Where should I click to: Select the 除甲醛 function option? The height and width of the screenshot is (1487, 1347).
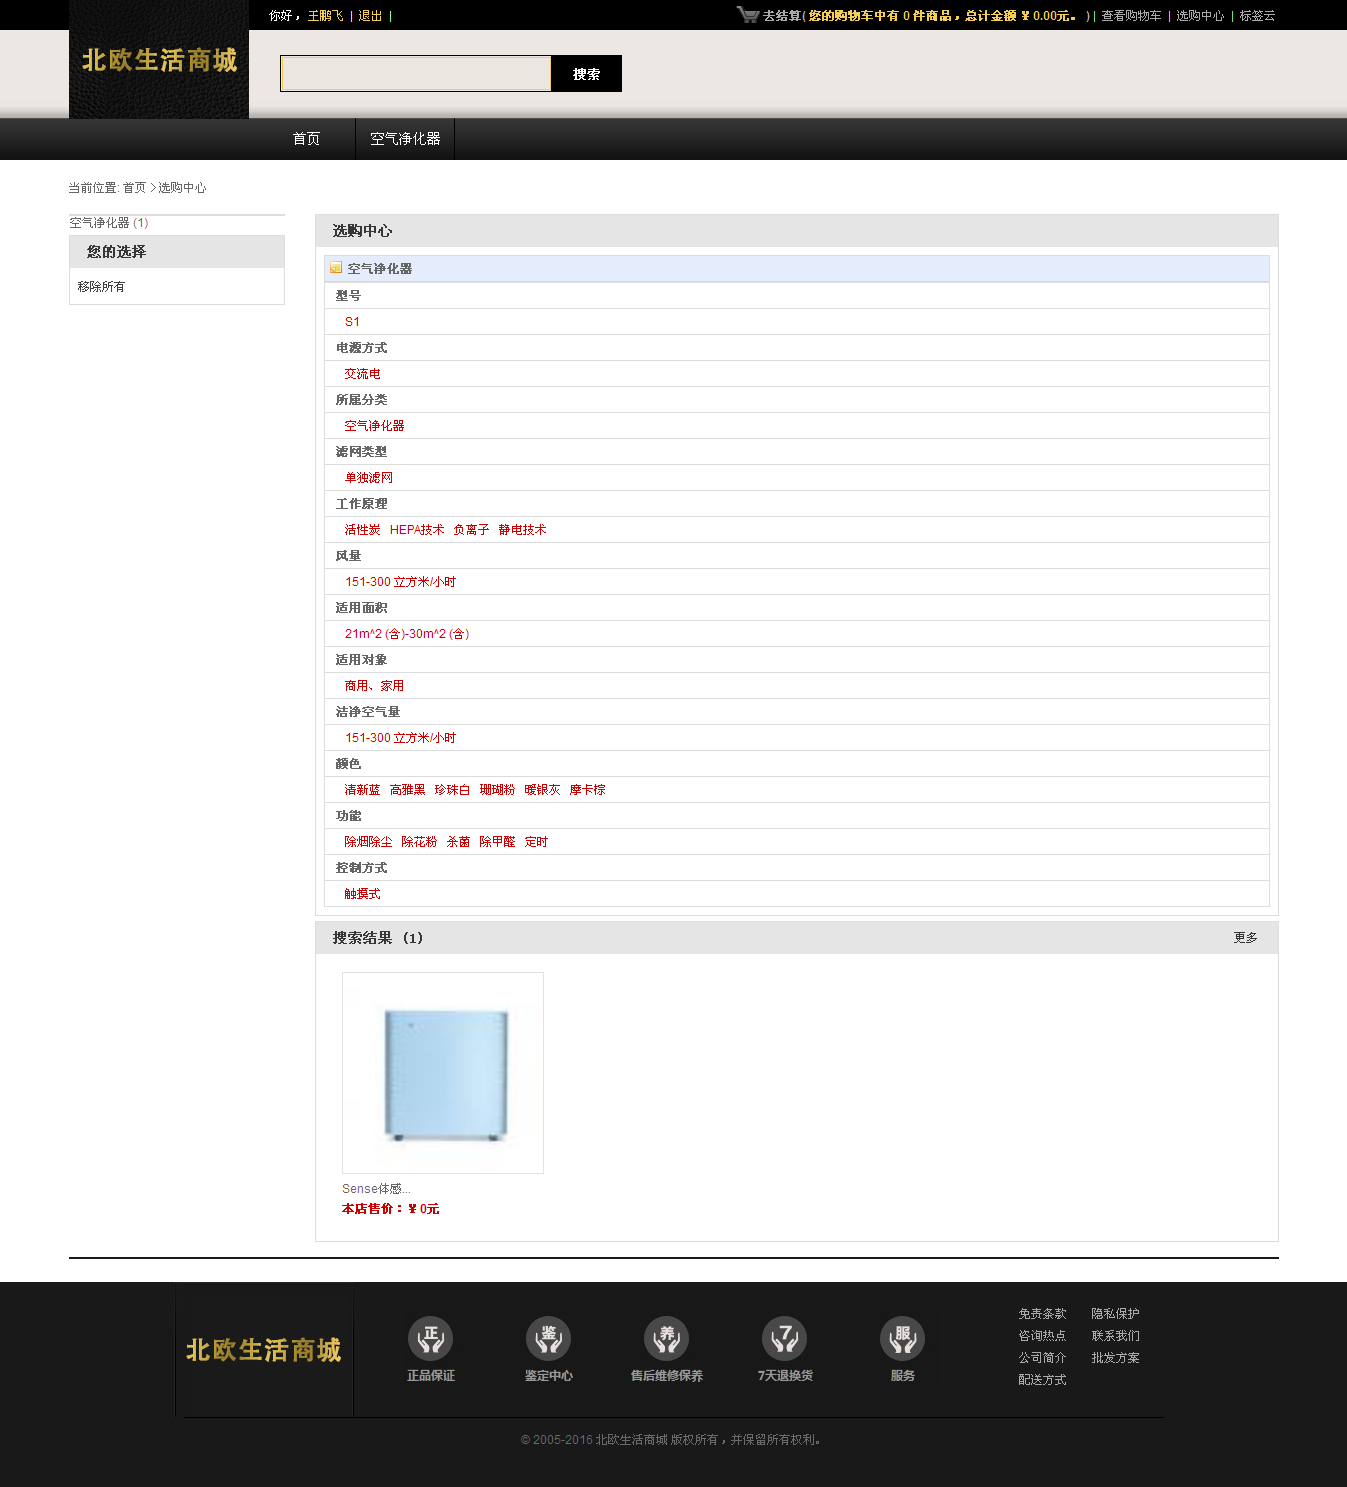497,841
